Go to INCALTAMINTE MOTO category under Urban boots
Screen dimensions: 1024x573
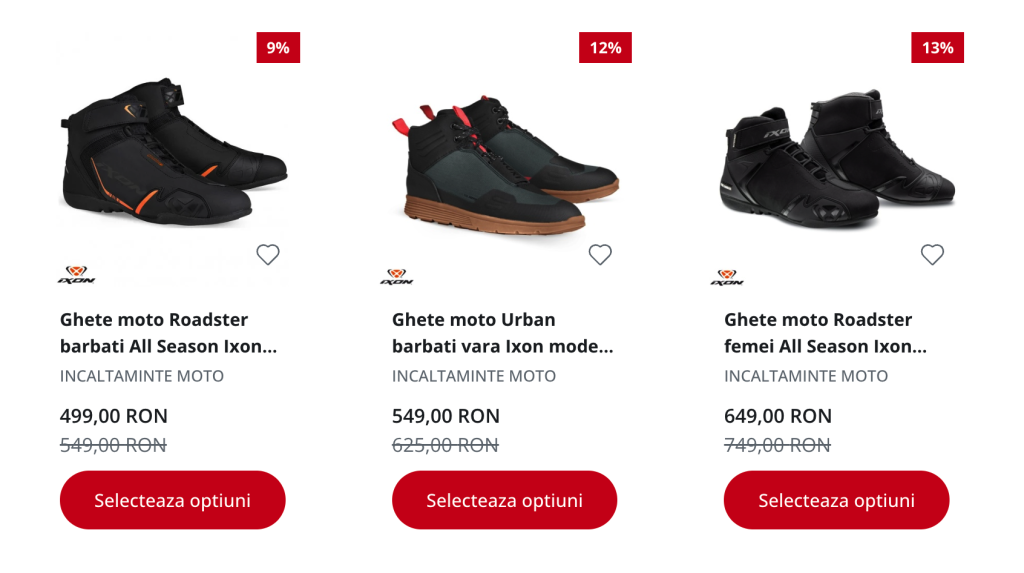474,376
